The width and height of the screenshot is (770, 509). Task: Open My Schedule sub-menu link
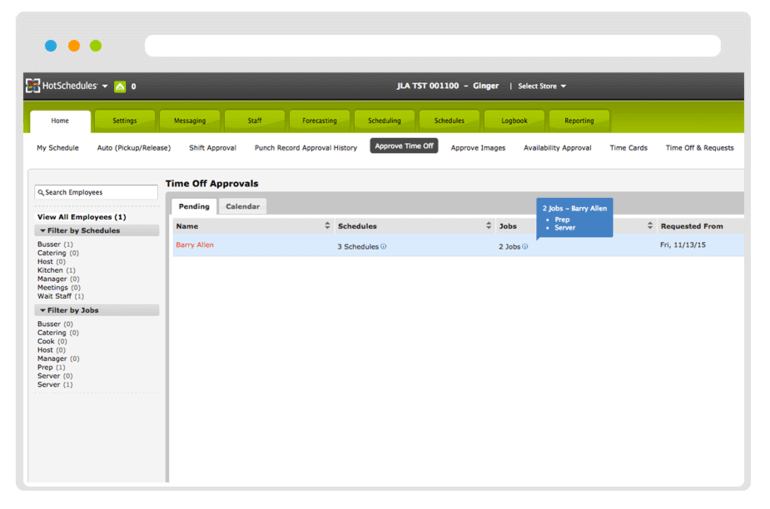(x=57, y=148)
